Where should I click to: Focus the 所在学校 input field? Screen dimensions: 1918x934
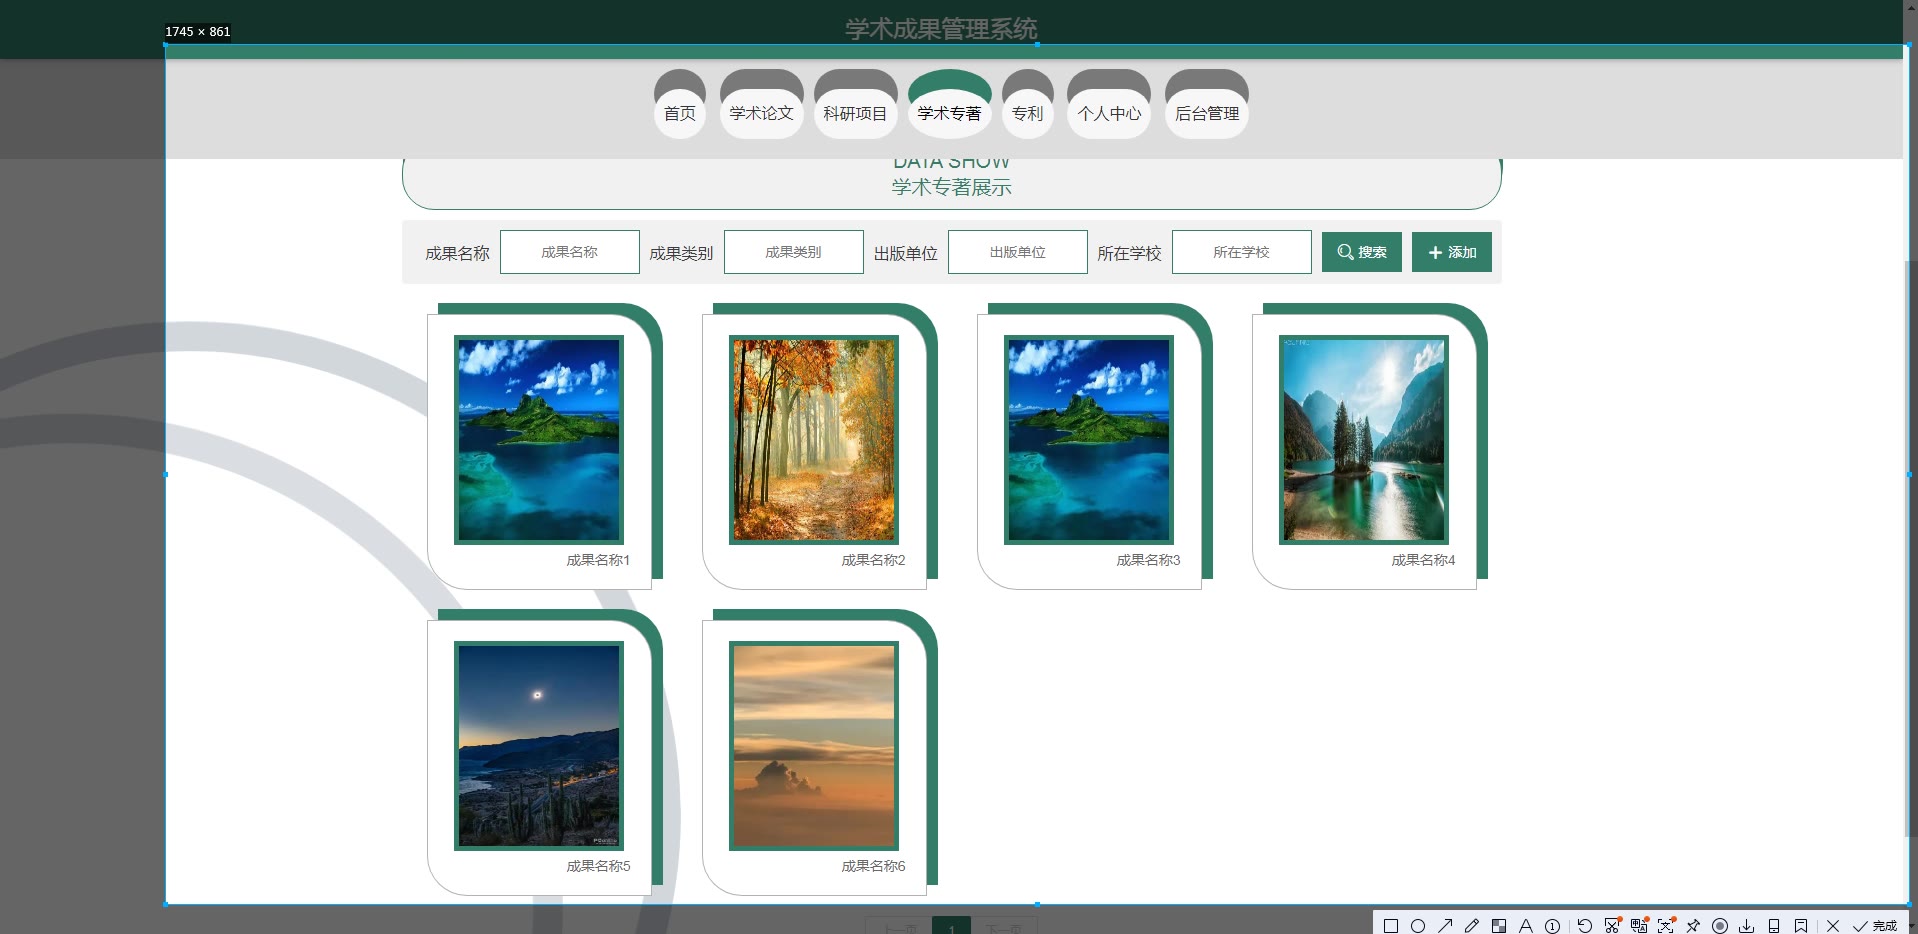tap(1242, 252)
